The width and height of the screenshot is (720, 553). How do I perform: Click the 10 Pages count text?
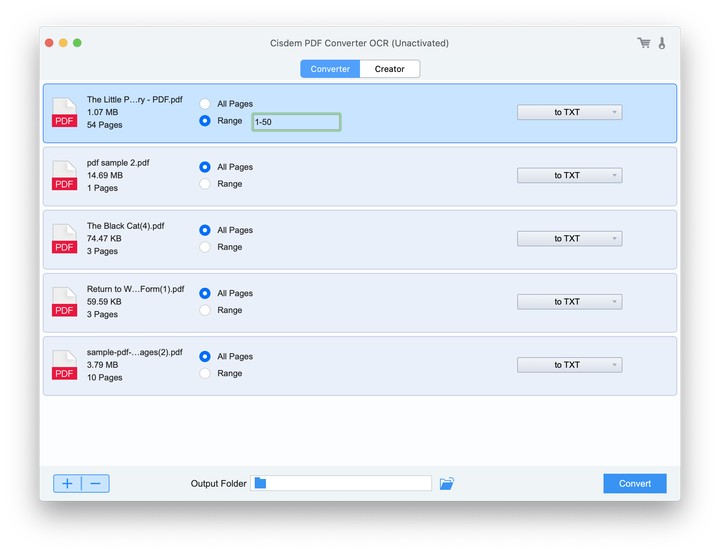[x=105, y=378]
